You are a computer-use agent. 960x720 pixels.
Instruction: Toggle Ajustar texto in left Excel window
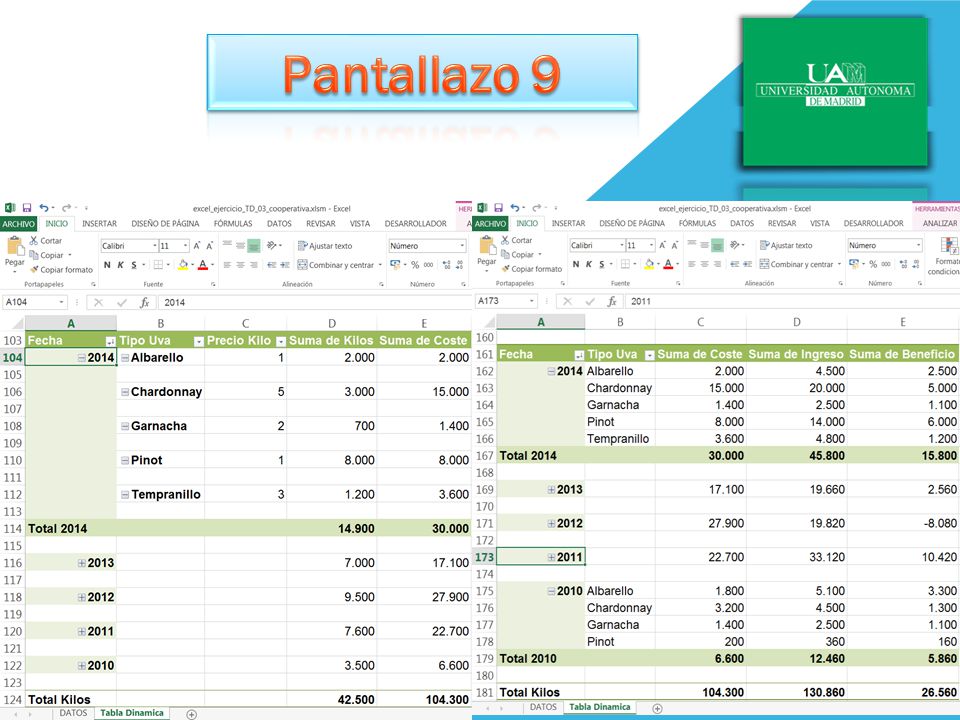(325, 246)
